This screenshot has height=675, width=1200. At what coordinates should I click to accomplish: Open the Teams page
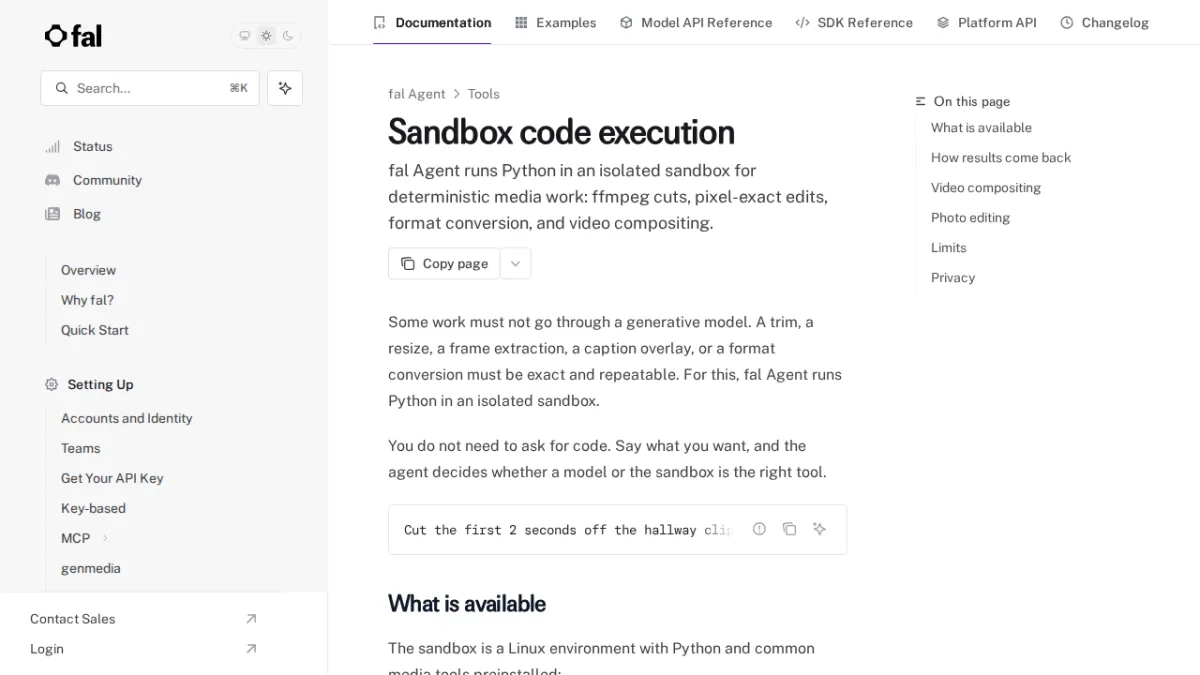click(x=80, y=448)
